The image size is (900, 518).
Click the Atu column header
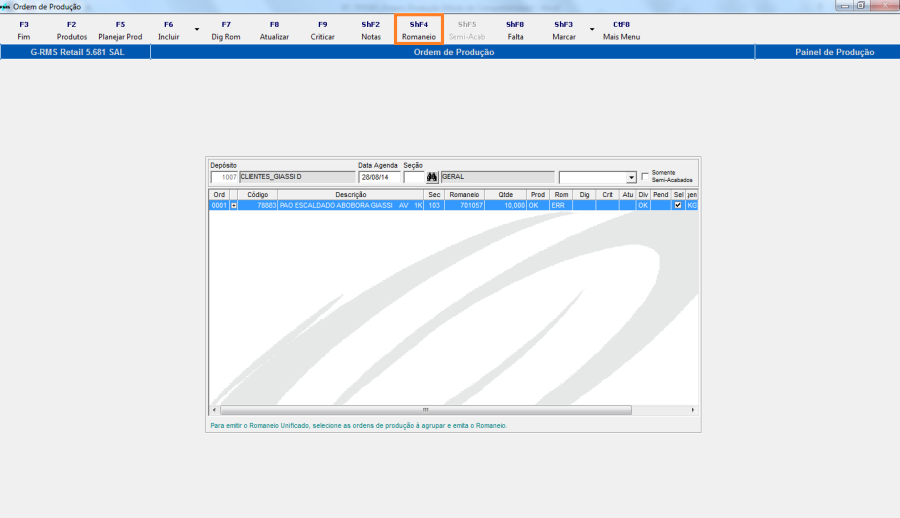pyautogui.click(x=627, y=195)
